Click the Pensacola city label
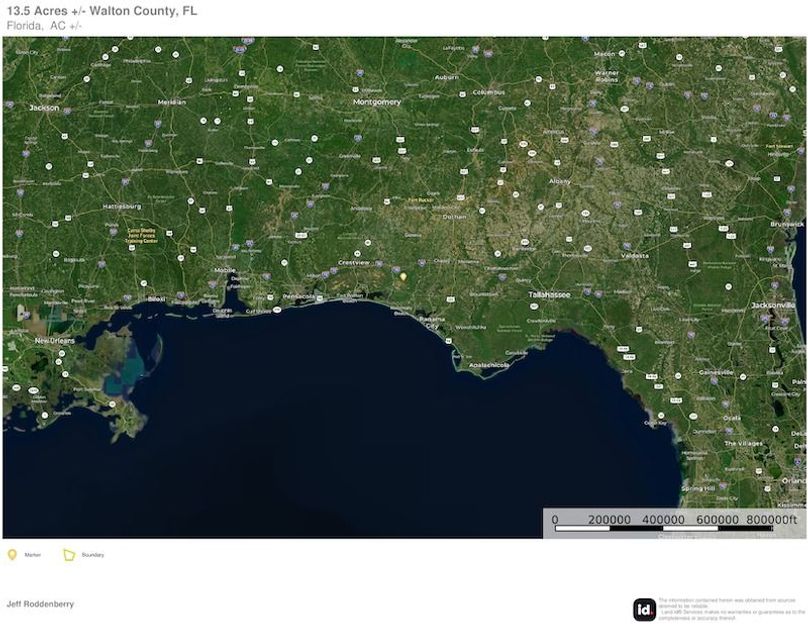The width and height of the screenshot is (808, 624). pos(298,297)
